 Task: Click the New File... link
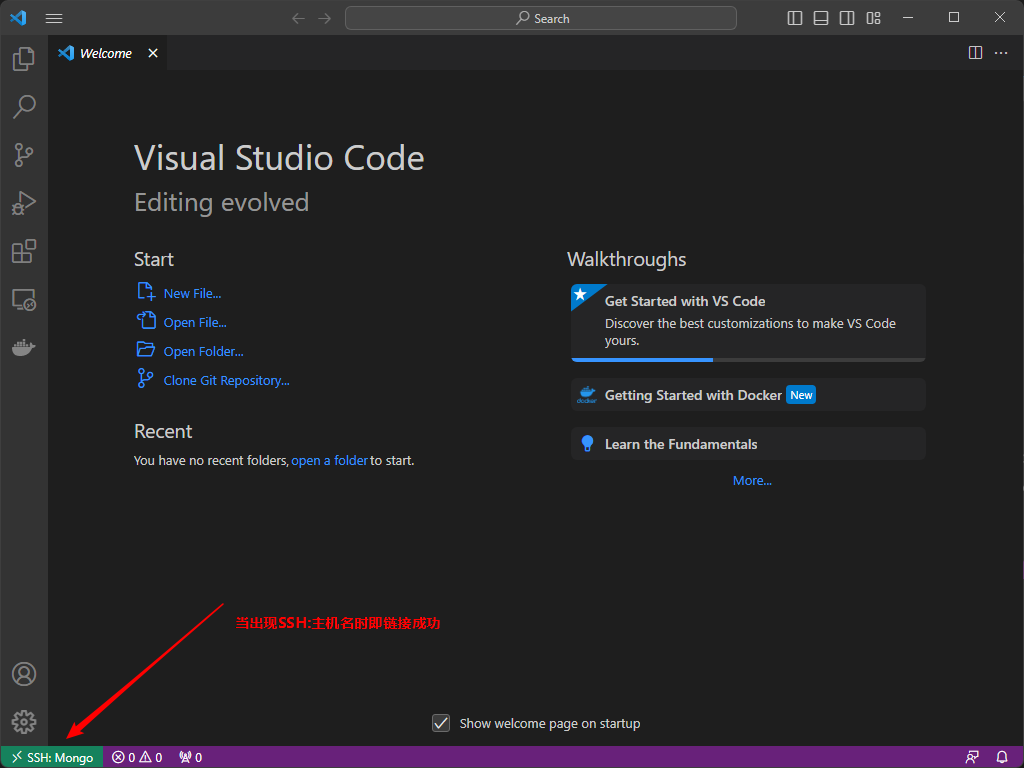[x=192, y=294]
